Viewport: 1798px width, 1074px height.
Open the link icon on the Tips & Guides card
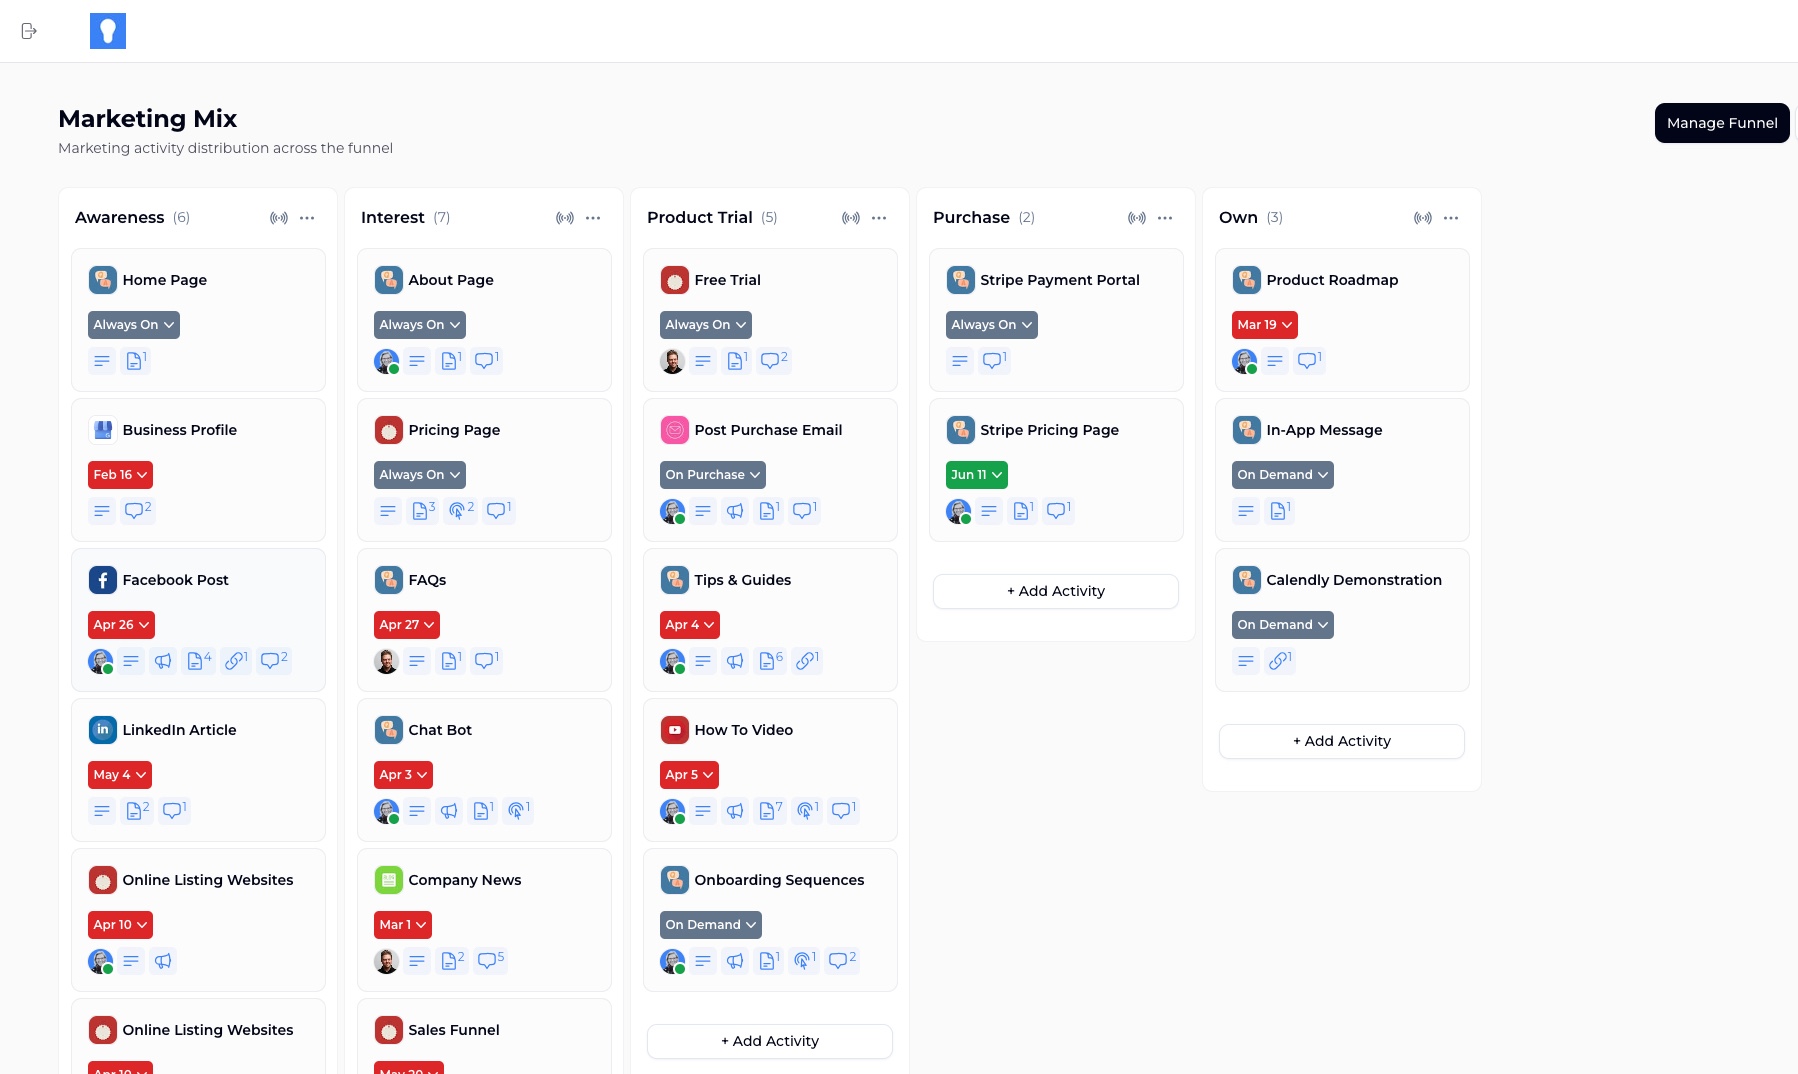point(807,661)
